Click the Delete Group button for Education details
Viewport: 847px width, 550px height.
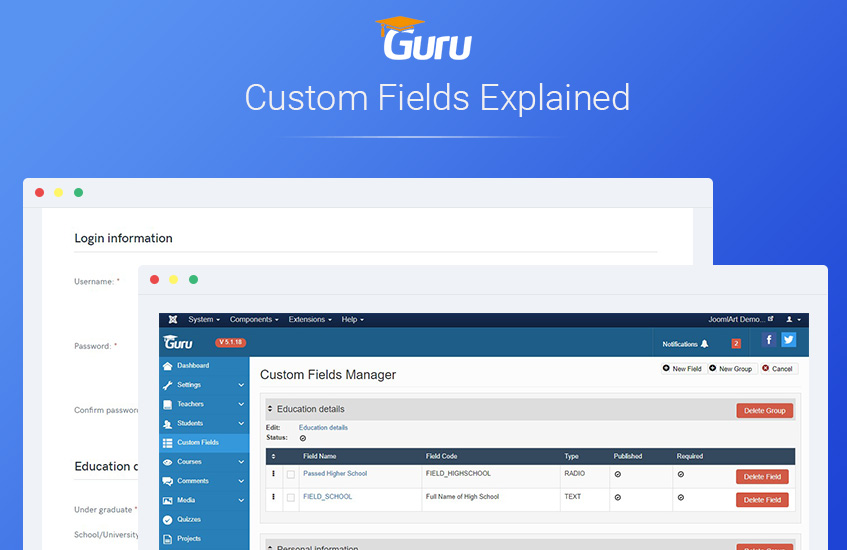pos(764,410)
